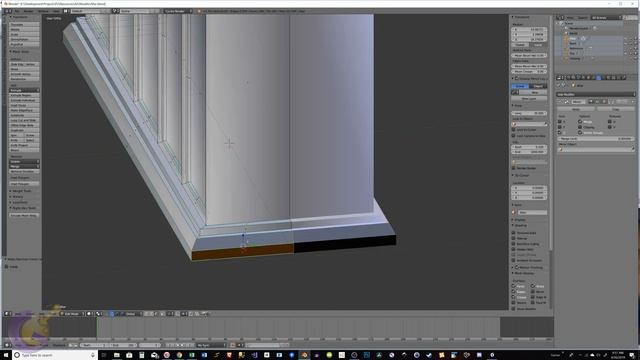Image resolution: width=640 pixels, height=360 pixels.
Task: Click the modifier Copy button
Action: [616, 109]
